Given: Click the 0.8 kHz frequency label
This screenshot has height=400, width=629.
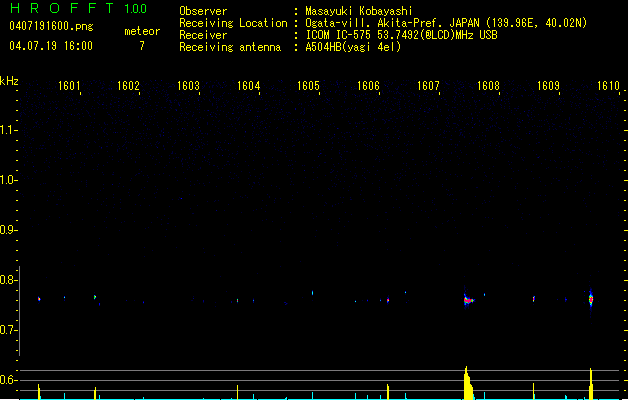Looking at the screenshot, I should [x=8, y=280].
